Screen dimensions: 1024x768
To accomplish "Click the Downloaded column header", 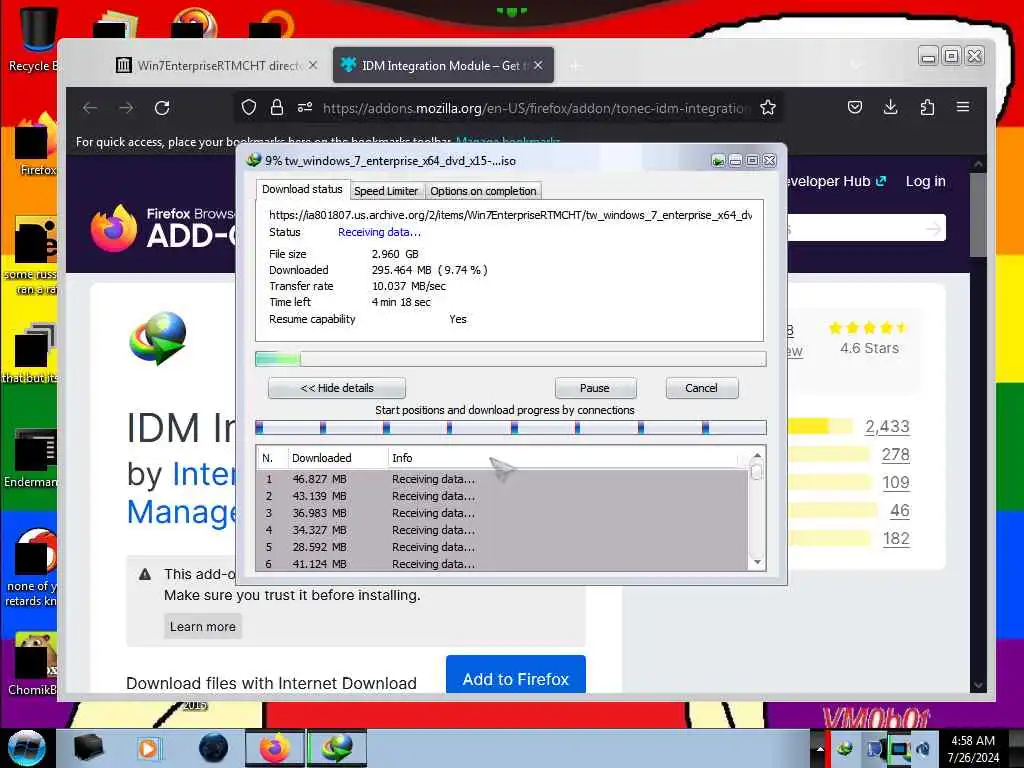I will [338, 458].
